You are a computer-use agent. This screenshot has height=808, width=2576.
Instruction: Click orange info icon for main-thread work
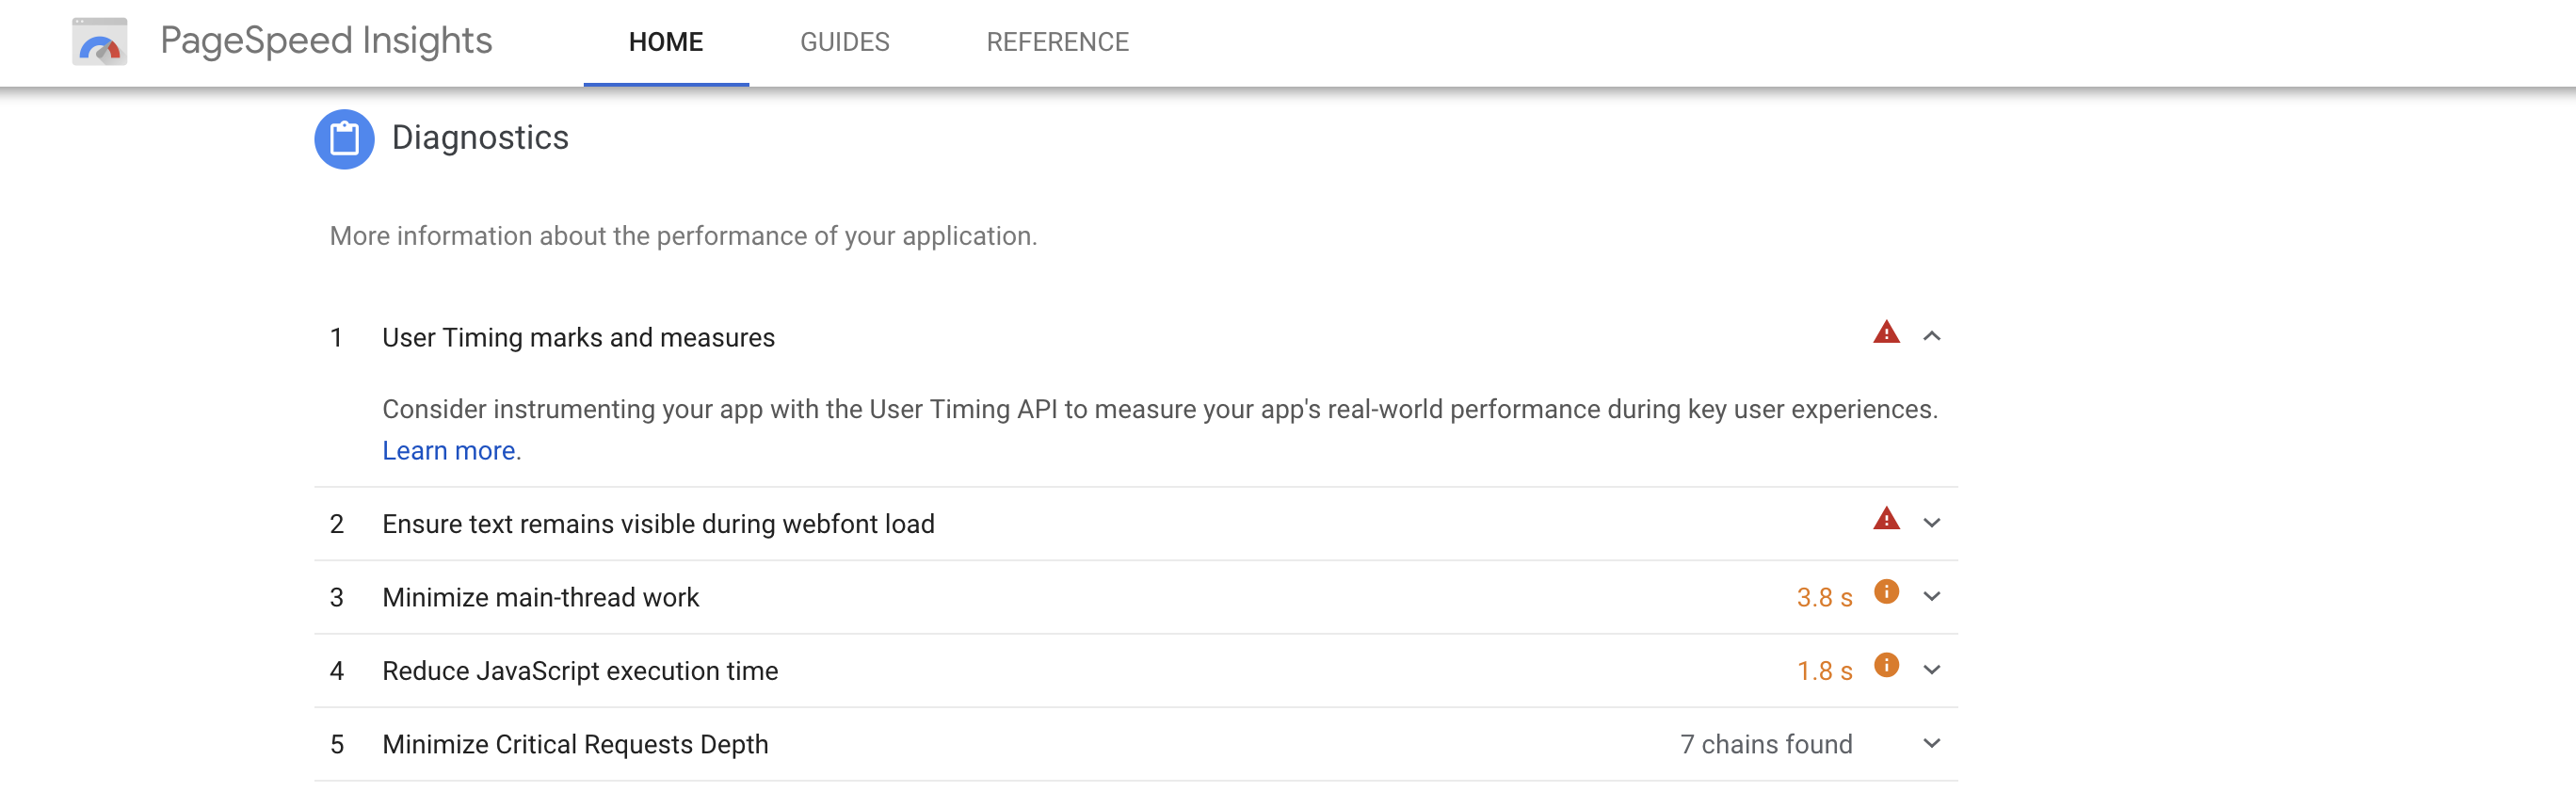pos(1886,592)
